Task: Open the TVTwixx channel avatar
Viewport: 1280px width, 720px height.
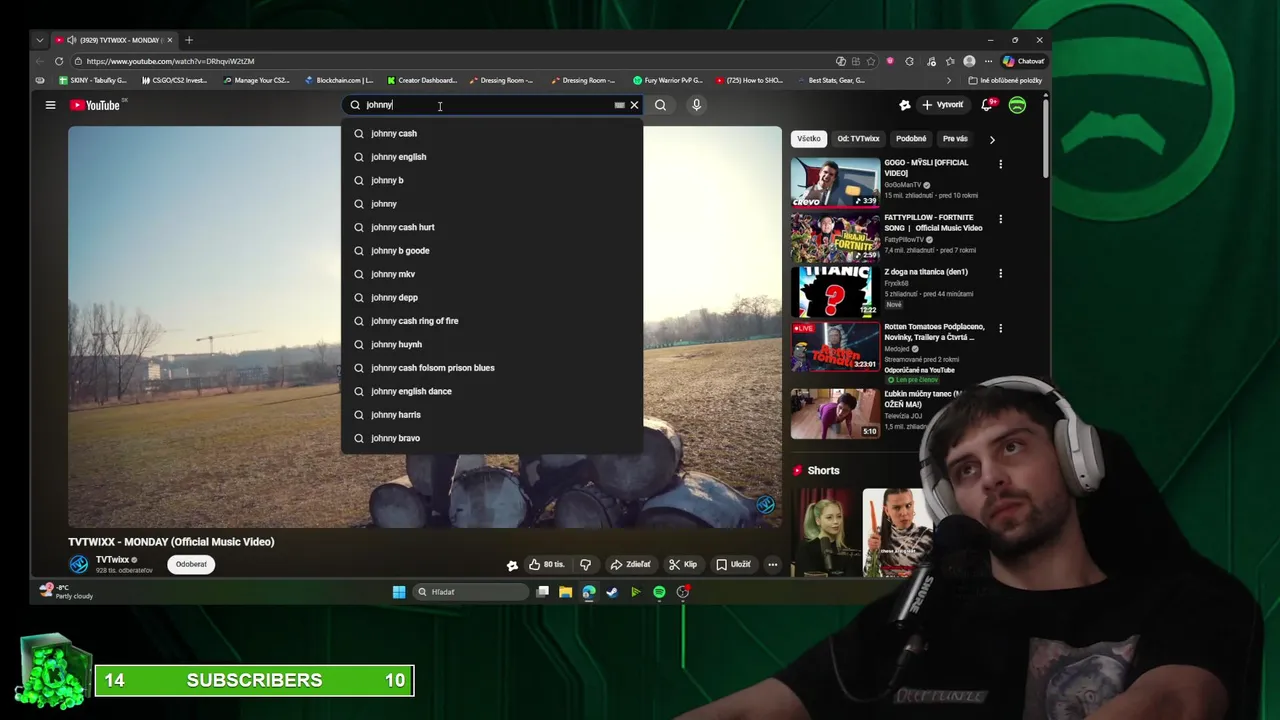Action: (78, 564)
